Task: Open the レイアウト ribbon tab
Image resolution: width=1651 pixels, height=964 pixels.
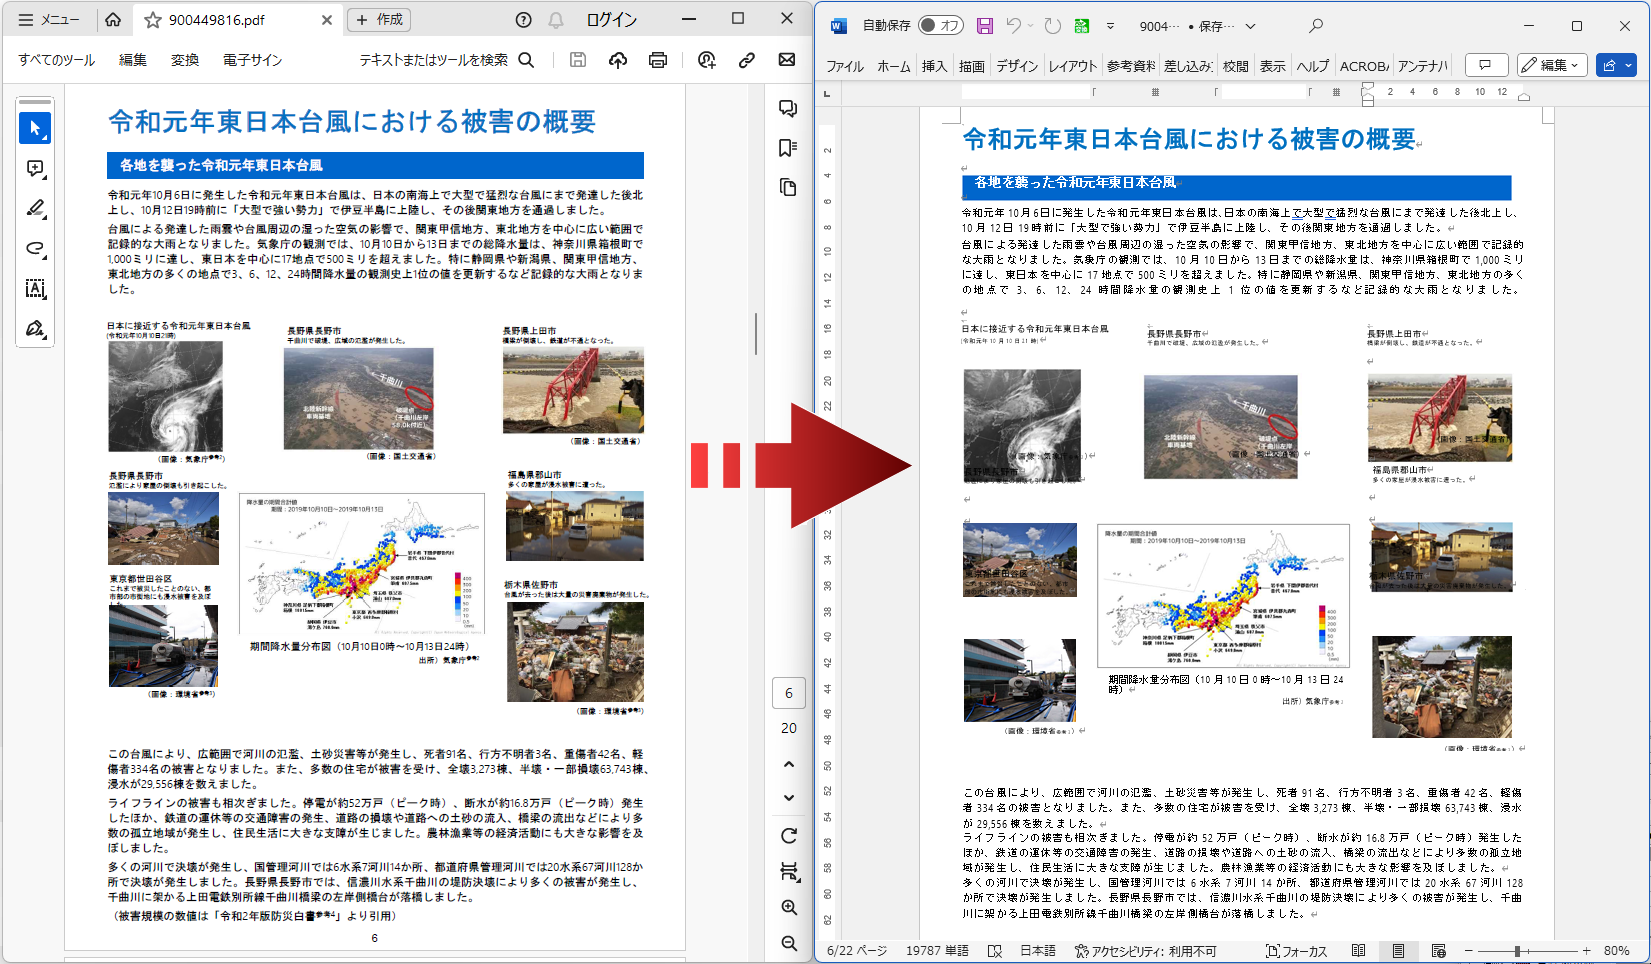Action: tap(1072, 66)
